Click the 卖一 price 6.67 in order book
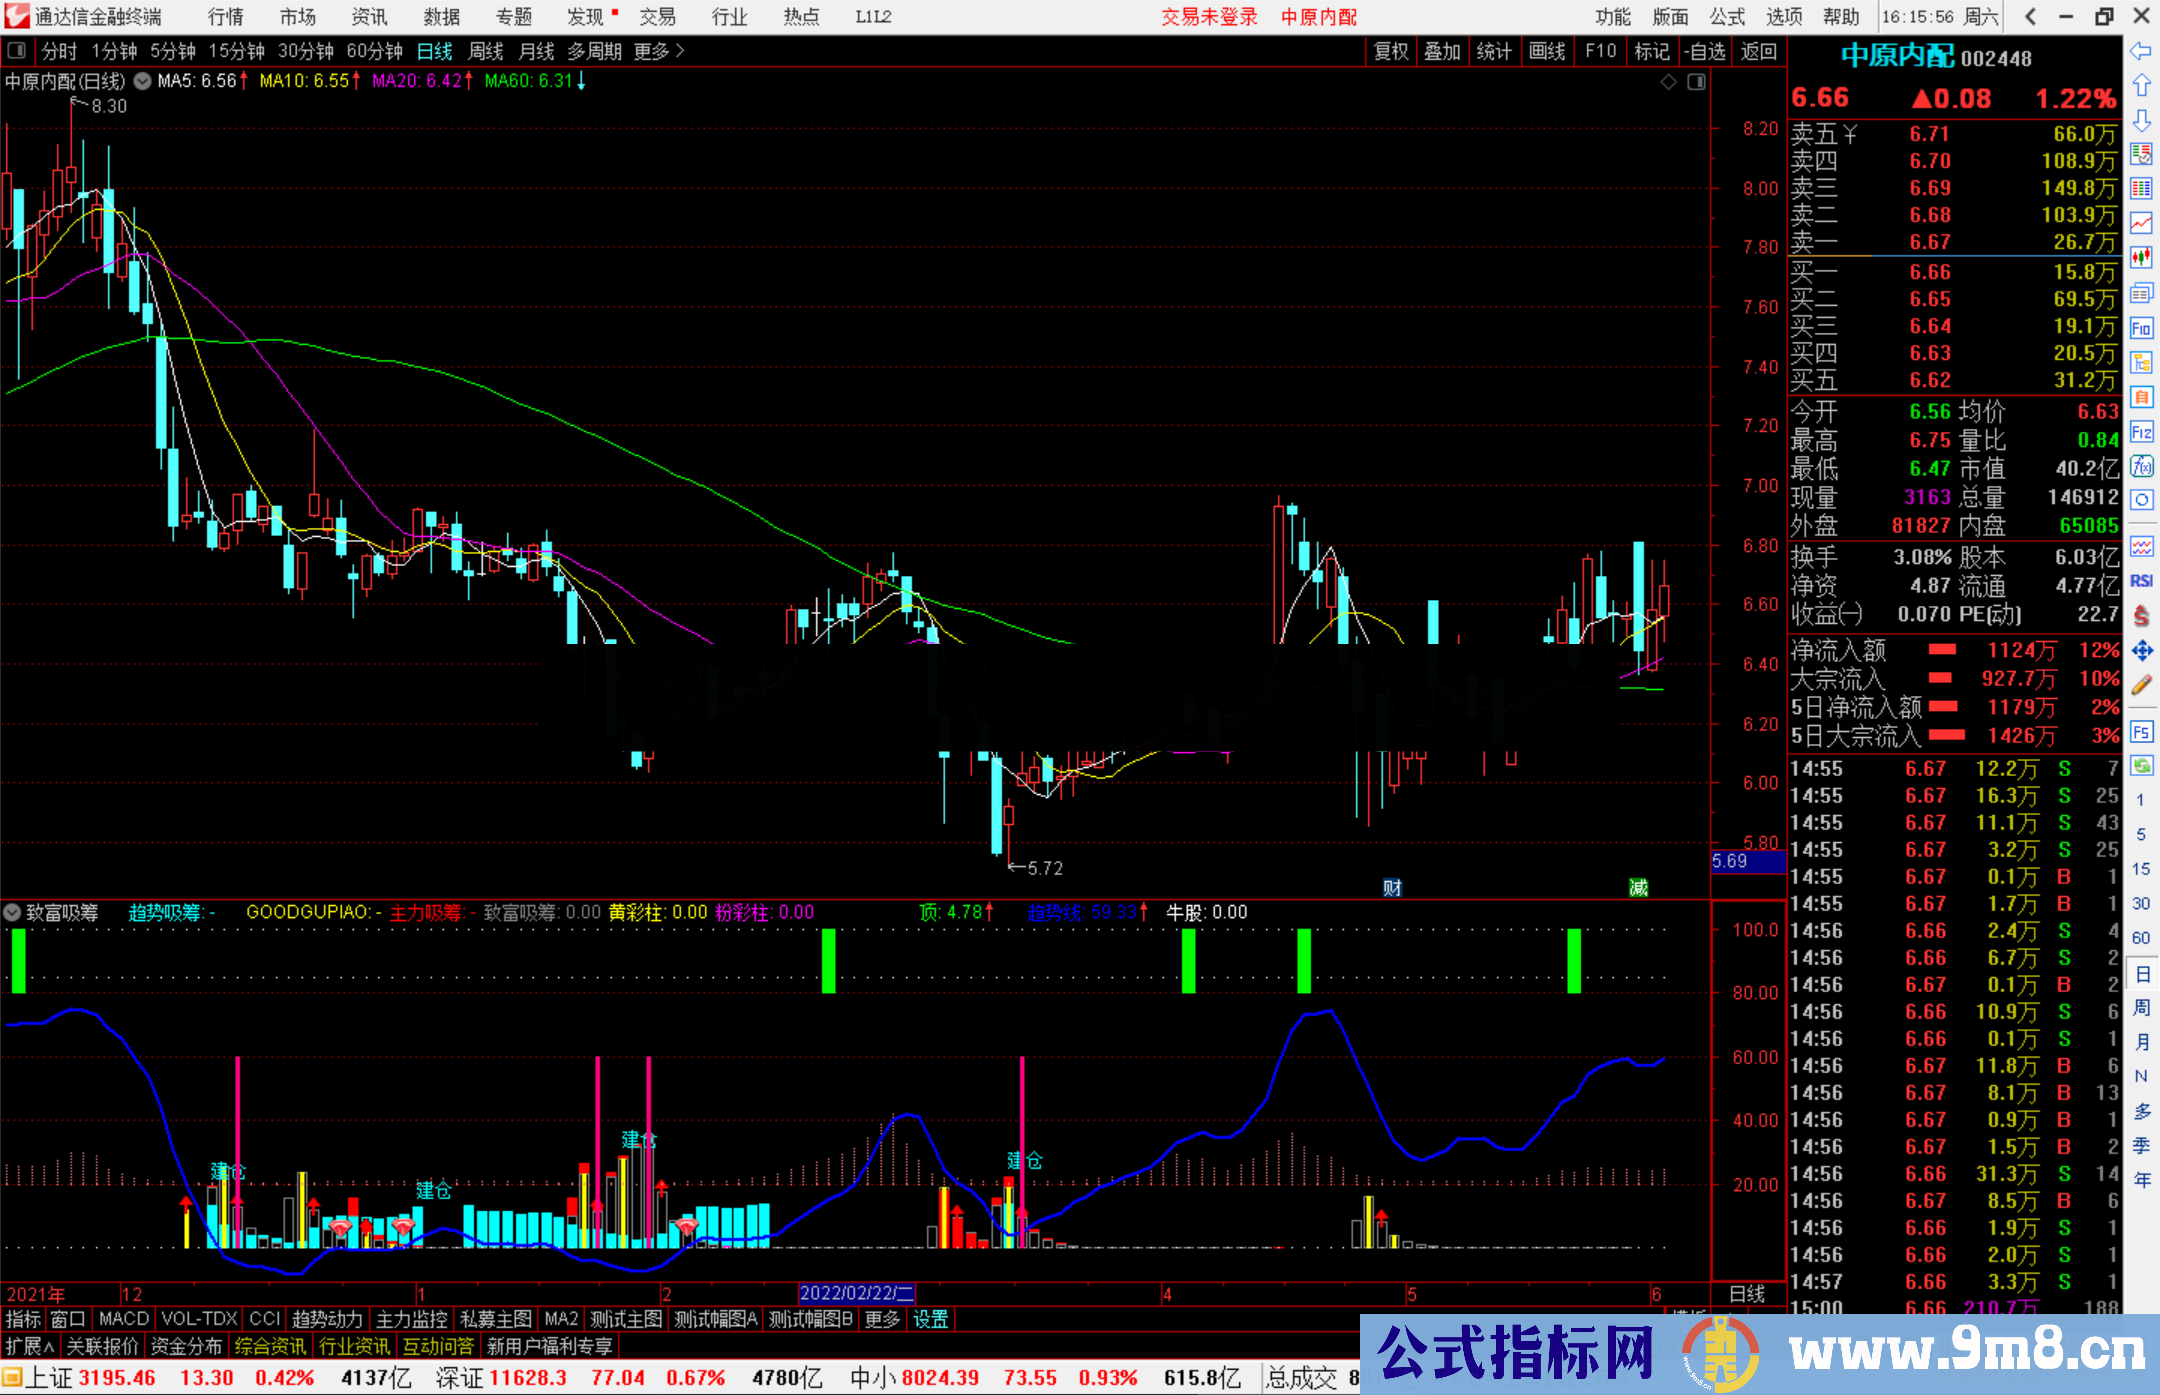This screenshot has height=1395, width=2160. click(x=1930, y=242)
